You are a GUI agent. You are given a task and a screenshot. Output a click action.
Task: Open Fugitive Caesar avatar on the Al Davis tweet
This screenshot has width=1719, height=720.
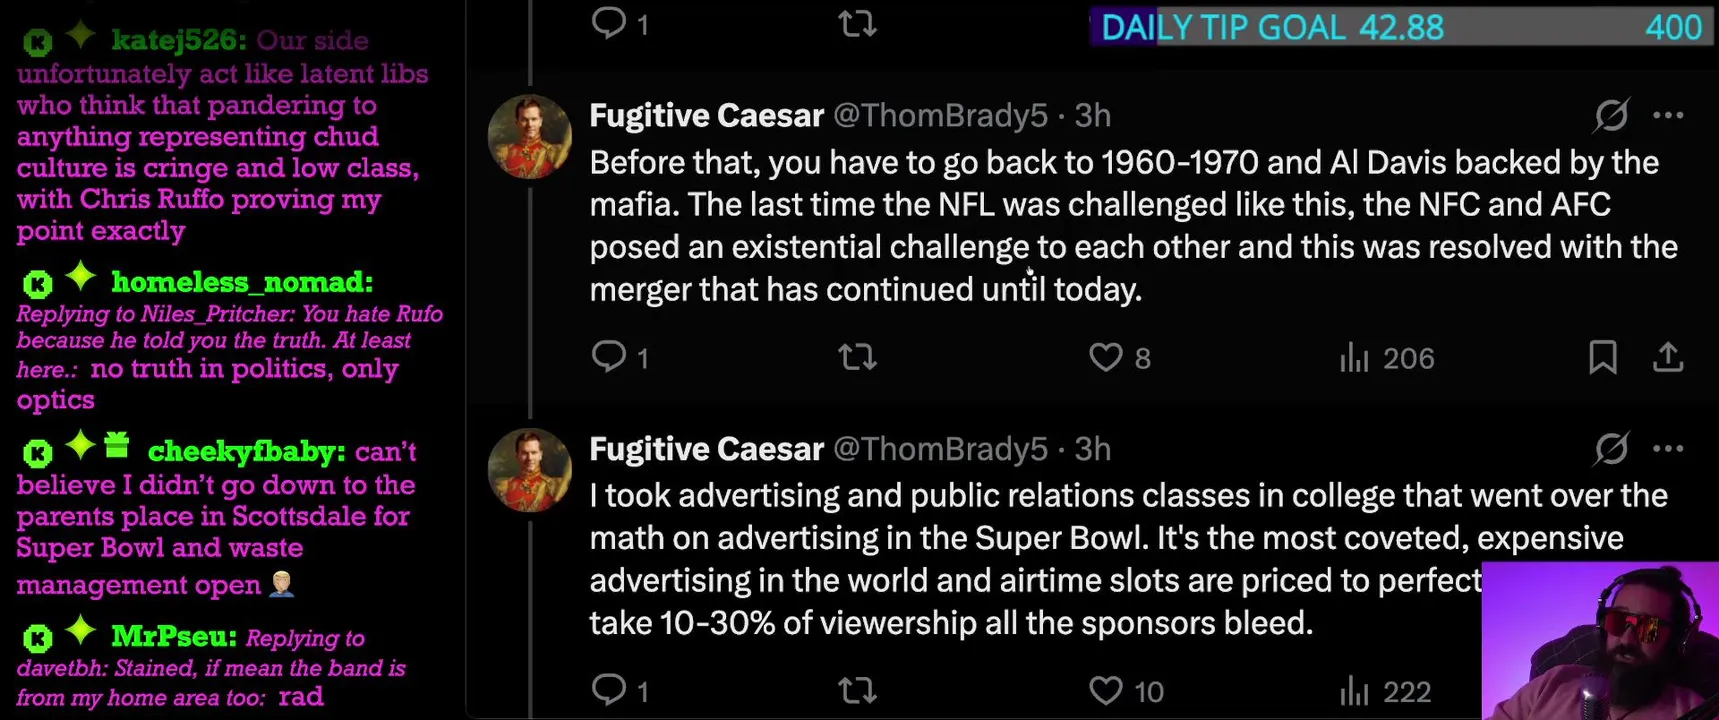click(x=529, y=137)
